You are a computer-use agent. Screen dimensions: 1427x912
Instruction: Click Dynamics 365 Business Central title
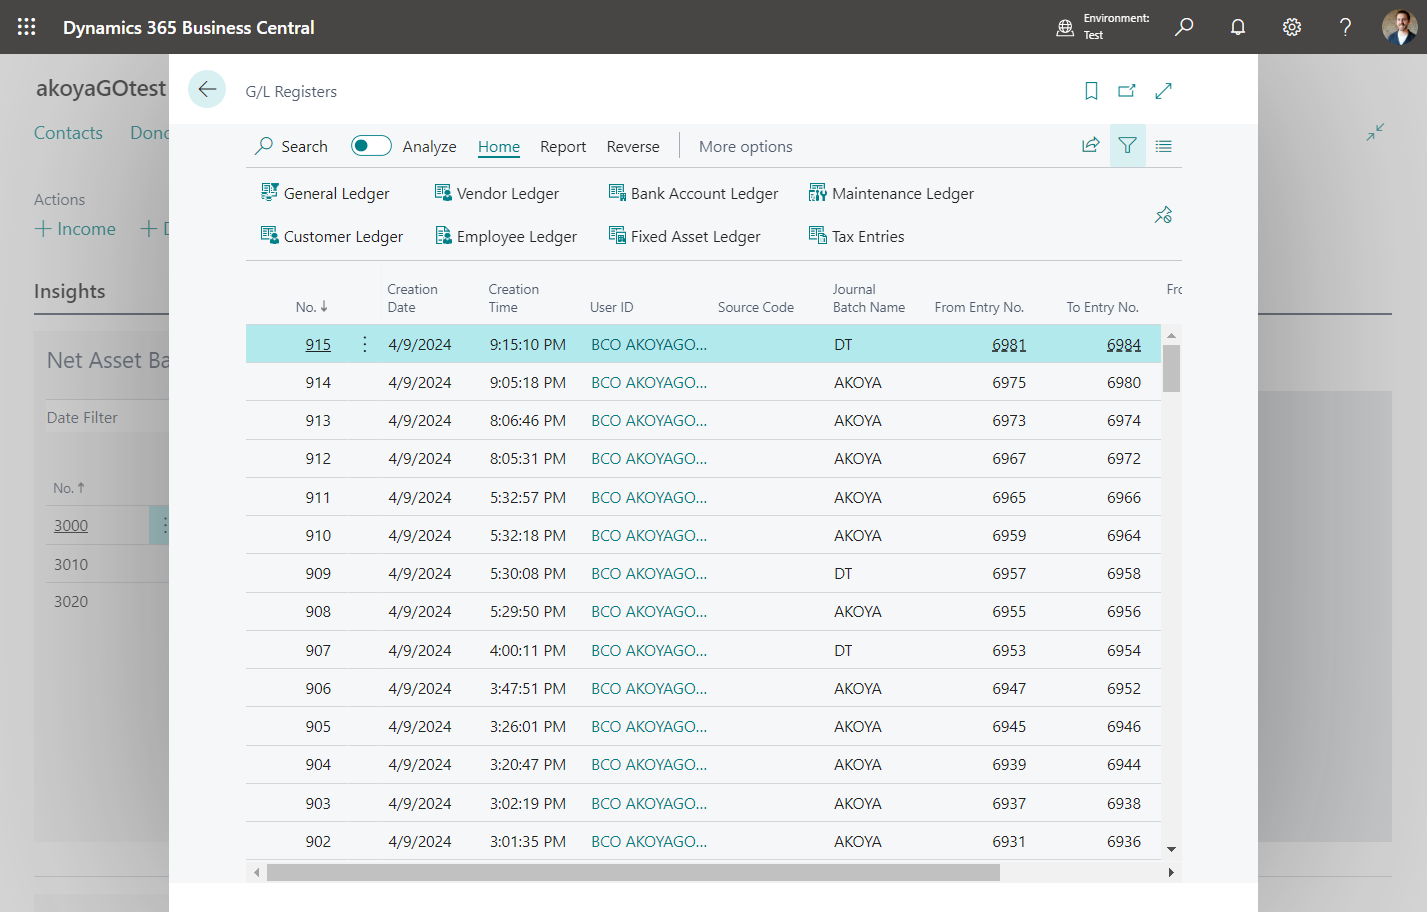pos(189,27)
